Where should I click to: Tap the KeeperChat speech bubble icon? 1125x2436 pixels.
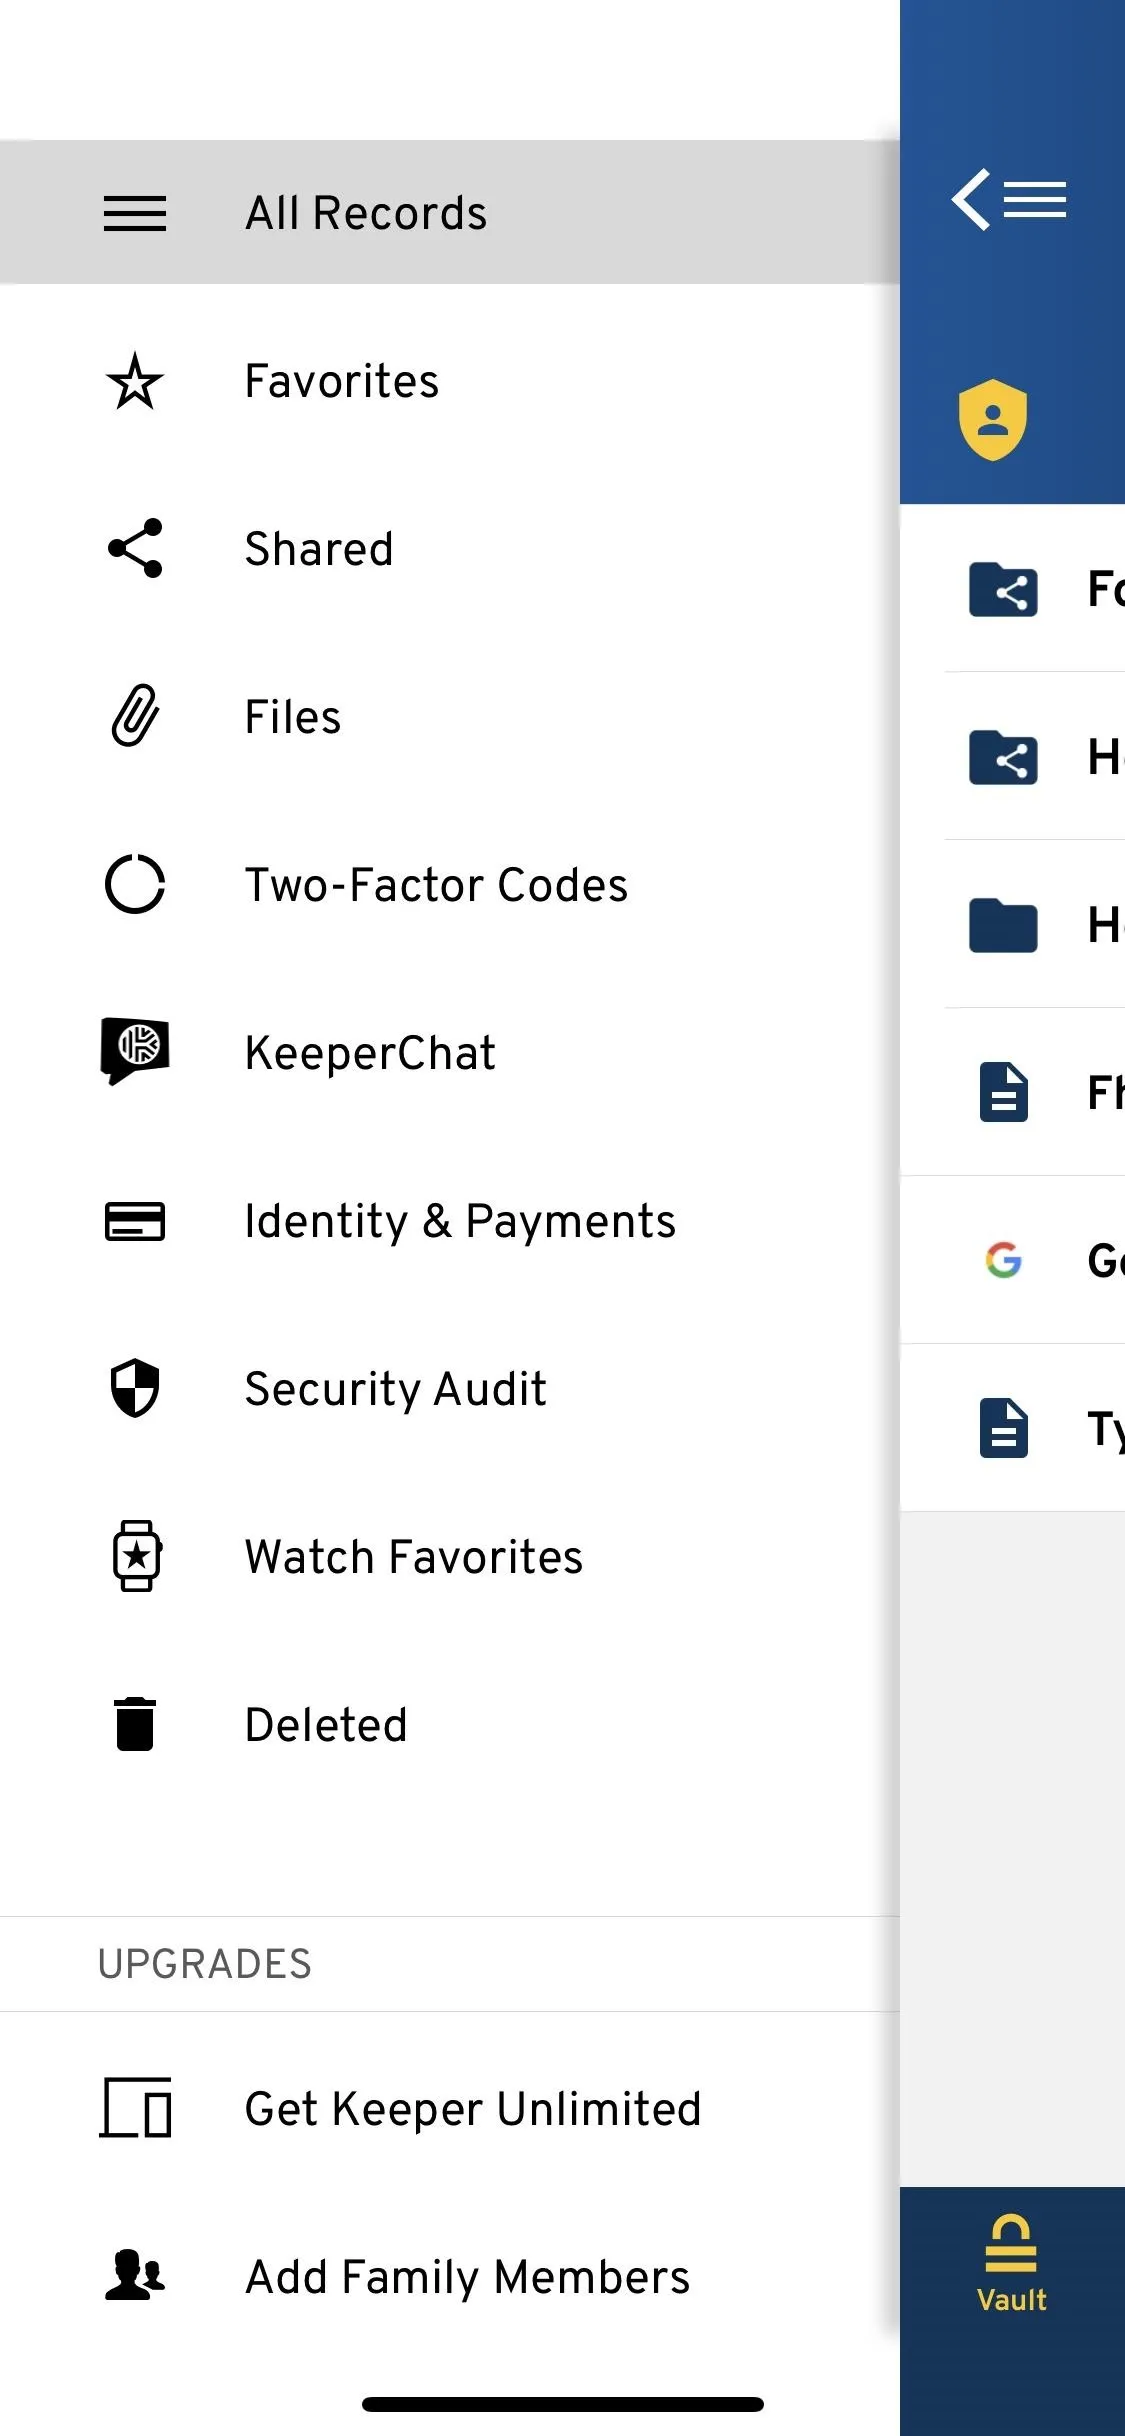[135, 1051]
